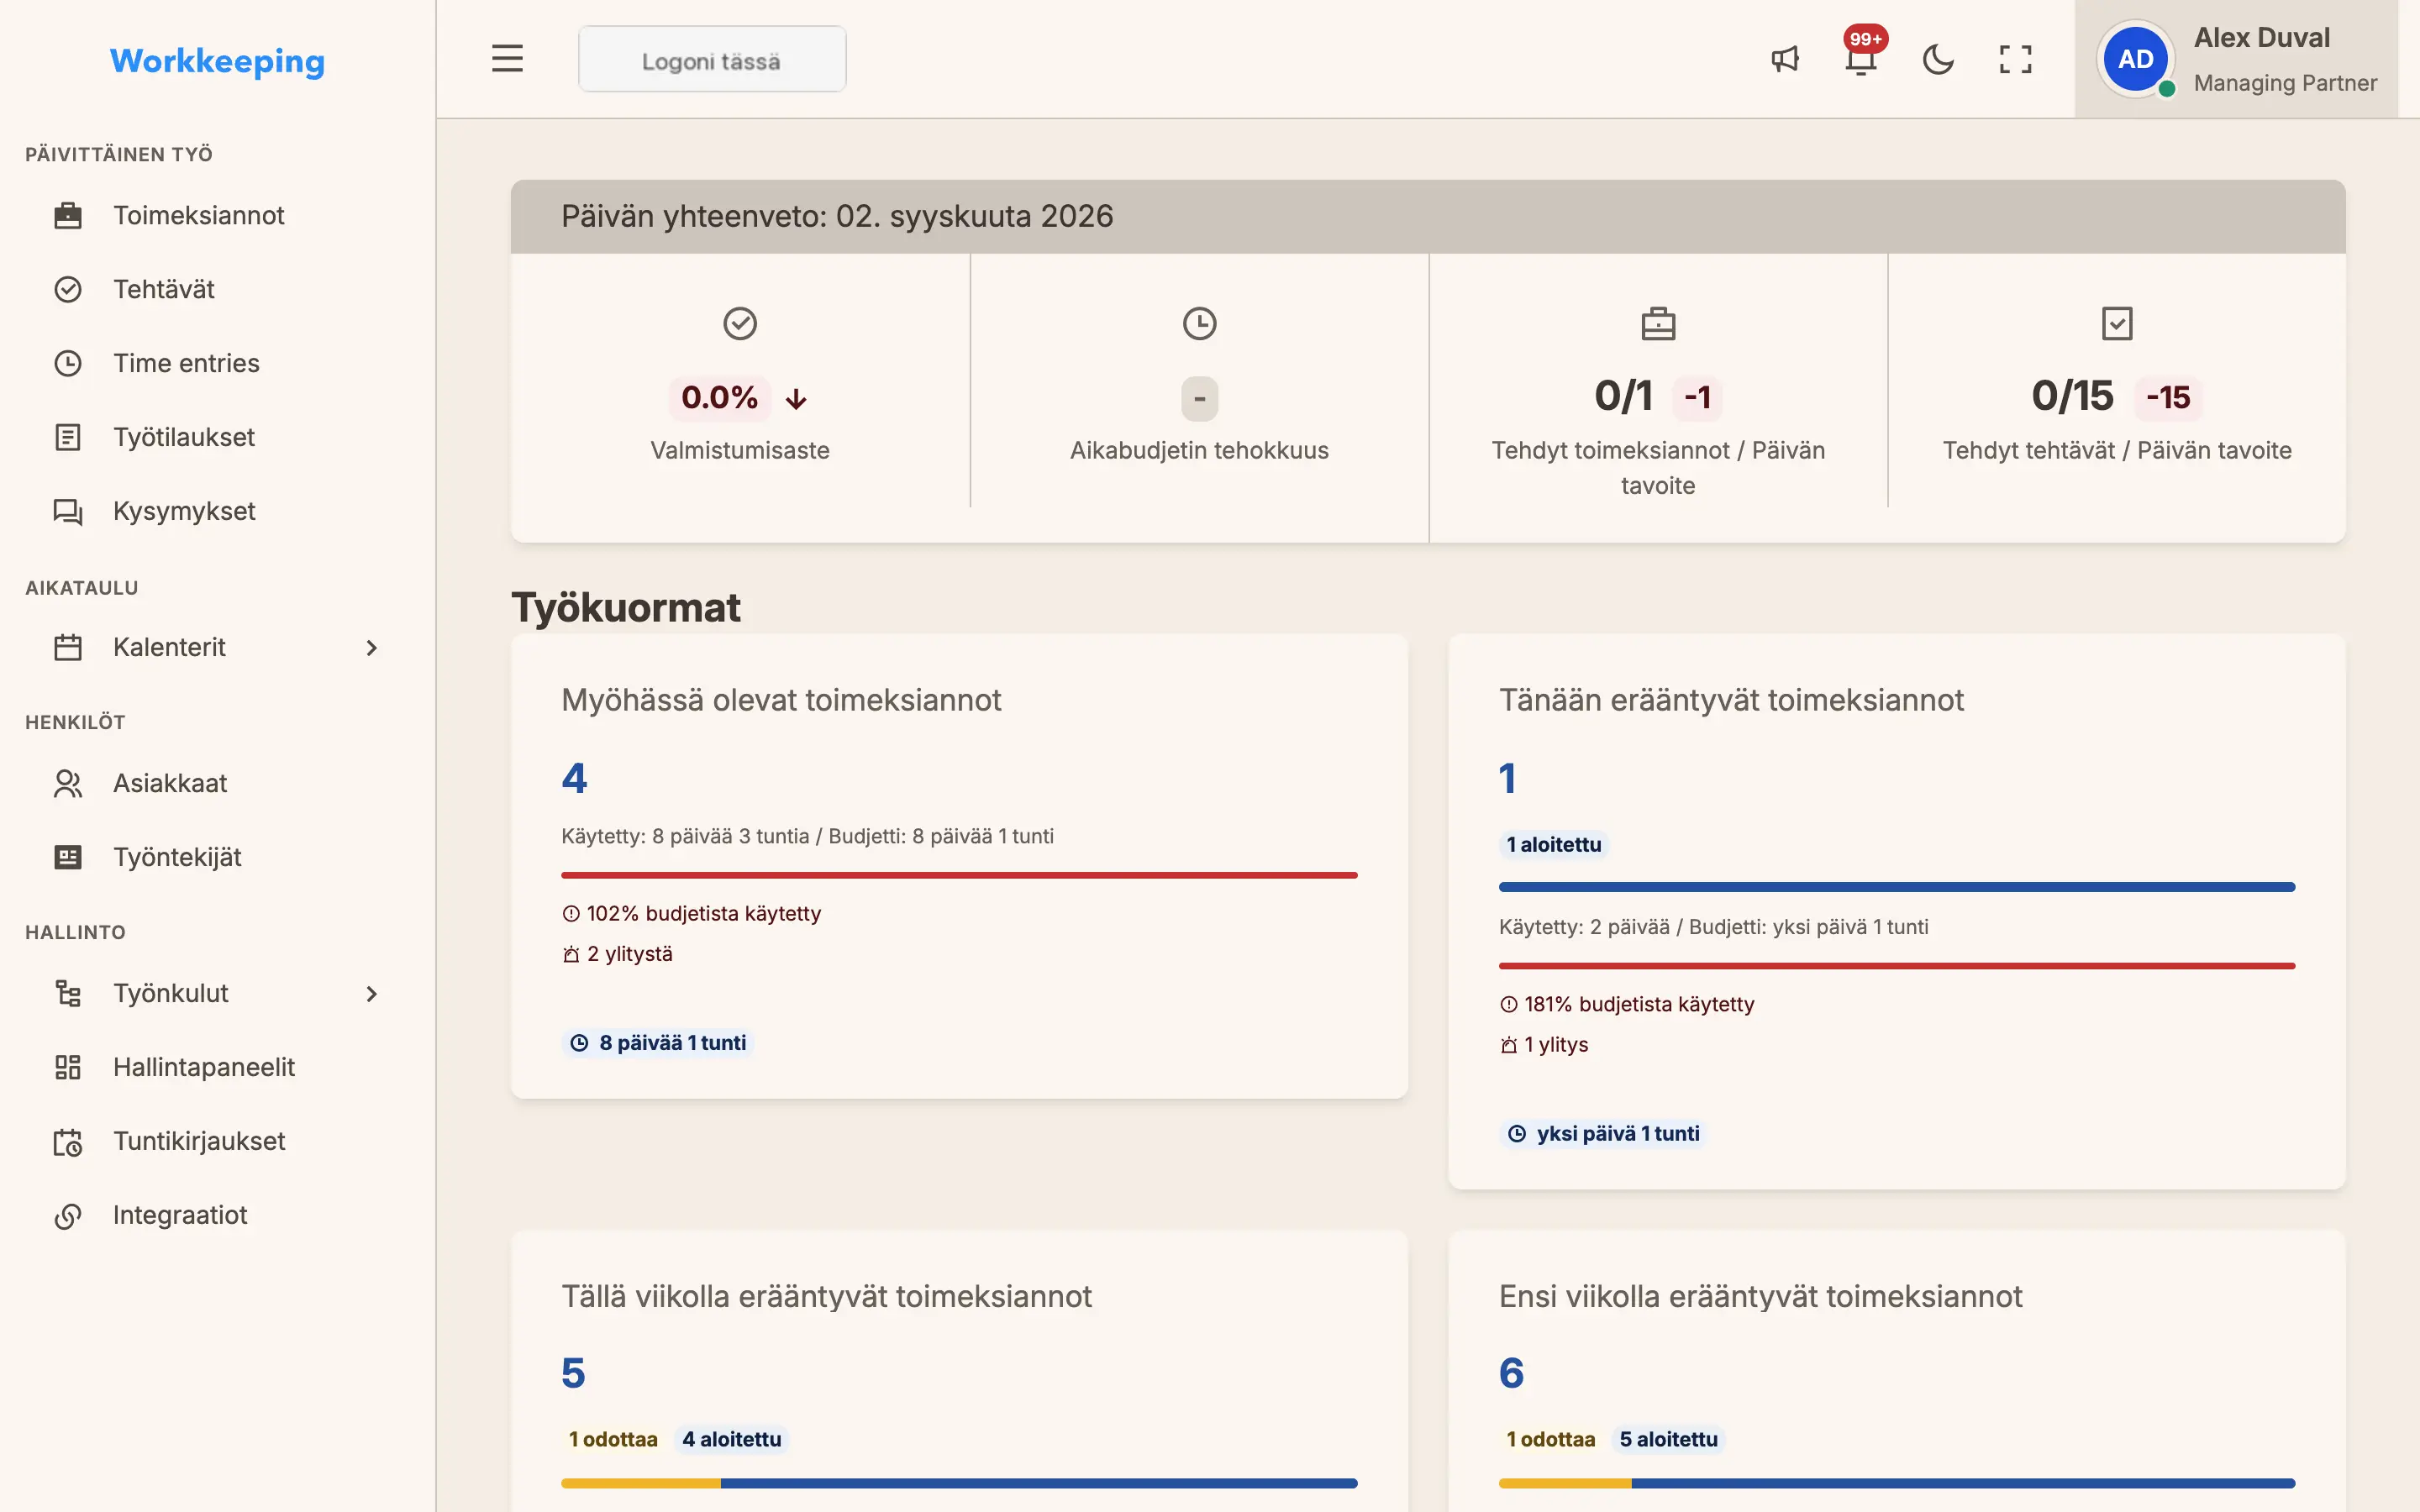The height and width of the screenshot is (1512, 2420).
Task: Click this week's count 5
Action: (573, 1373)
